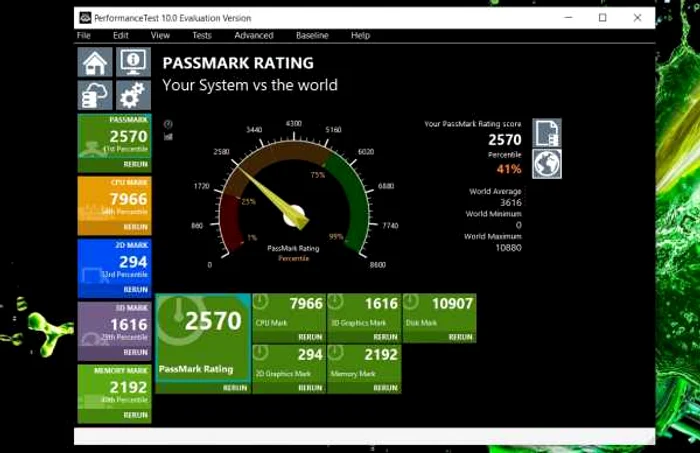
Task: Open the Edit menu
Action: click(x=121, y=35)
